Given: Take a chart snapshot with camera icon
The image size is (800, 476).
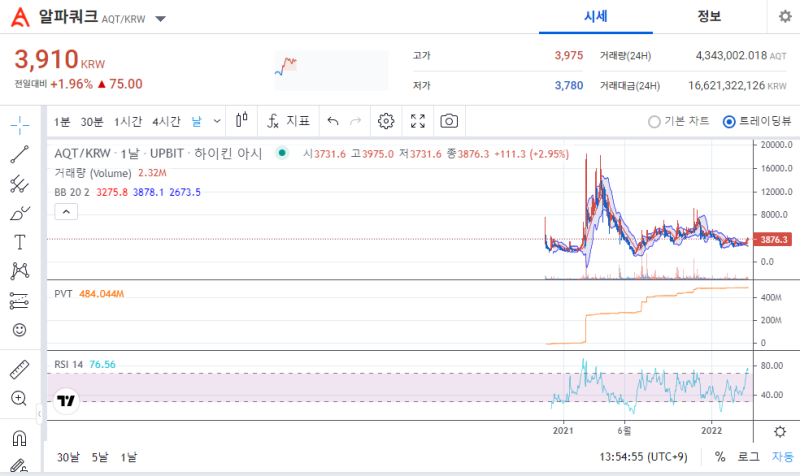Looking at the screenshot, I should [449, 121].
